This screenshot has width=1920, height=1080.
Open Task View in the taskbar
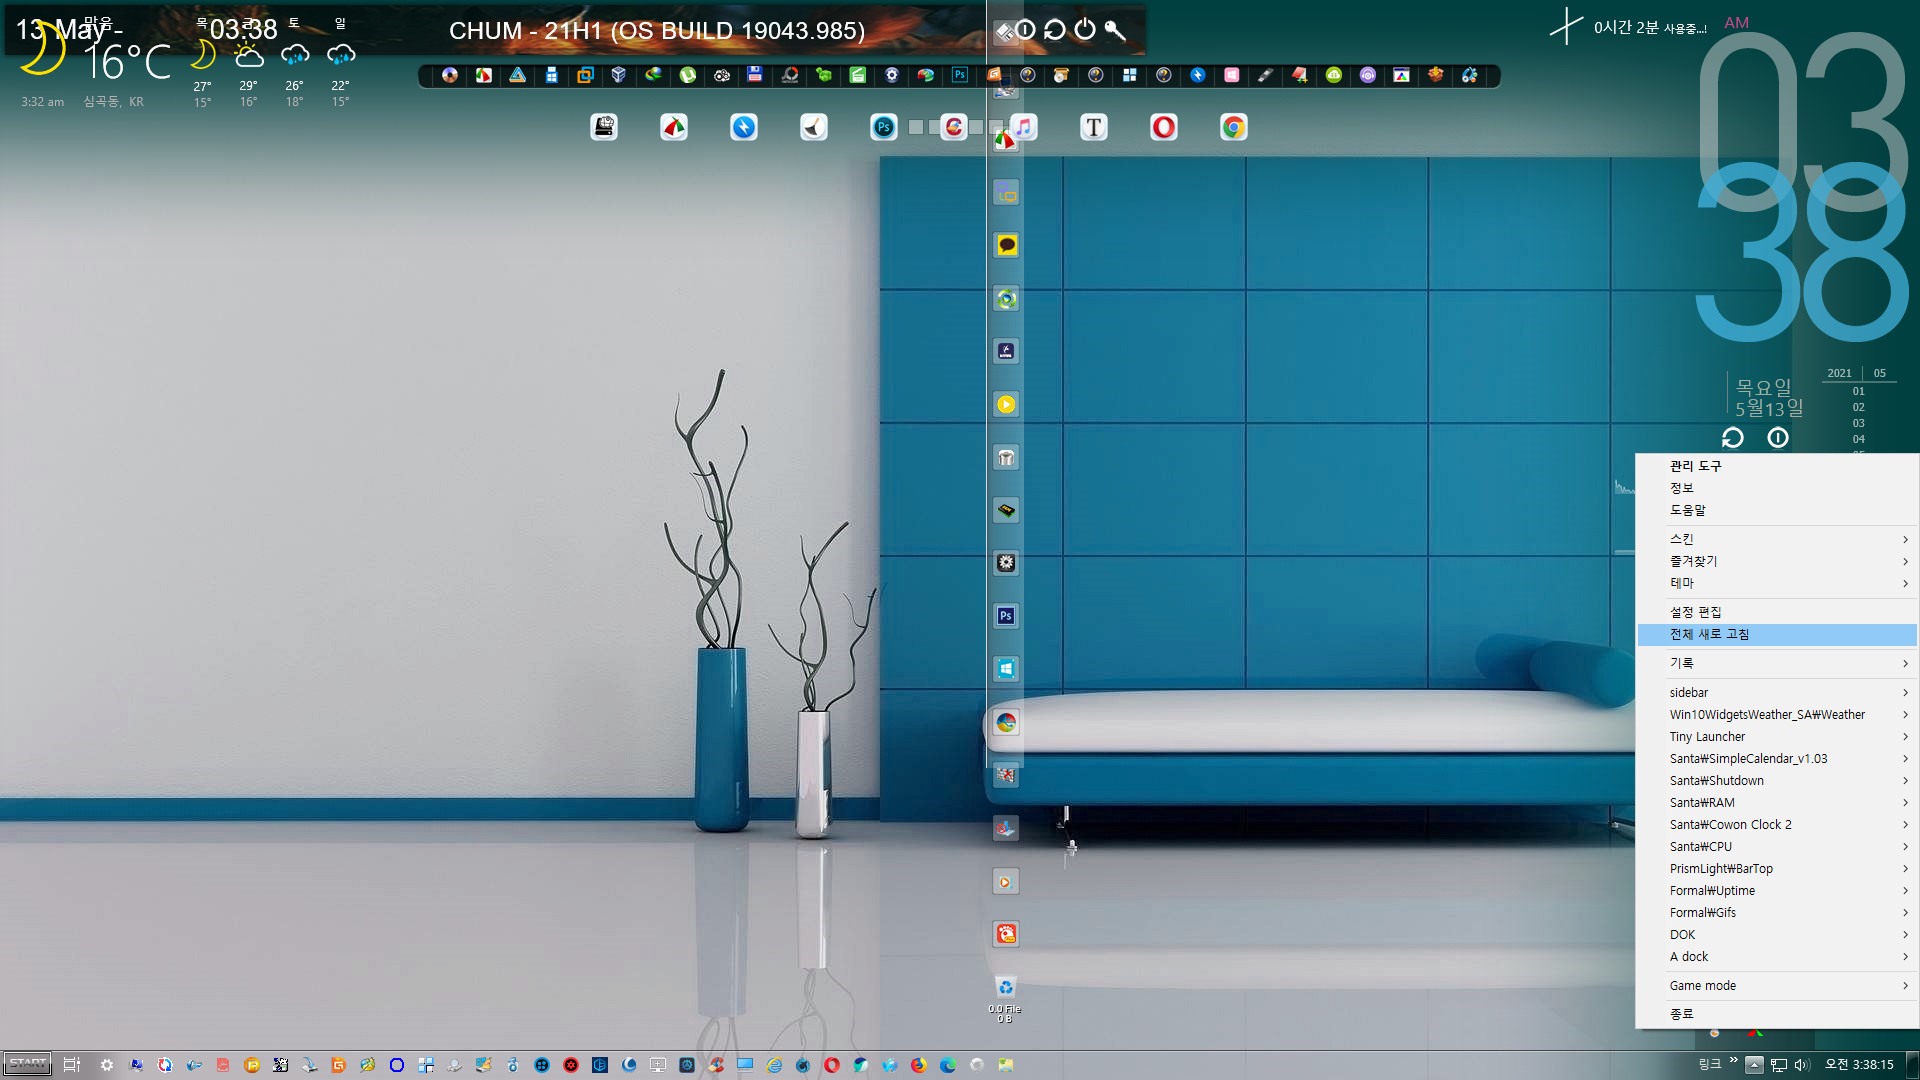click(72, 1065)
